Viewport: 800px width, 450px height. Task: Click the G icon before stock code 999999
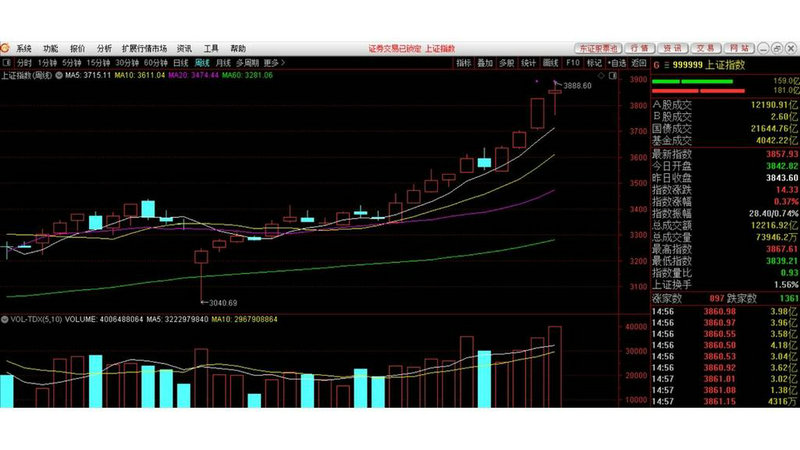[x=656, y=62]
